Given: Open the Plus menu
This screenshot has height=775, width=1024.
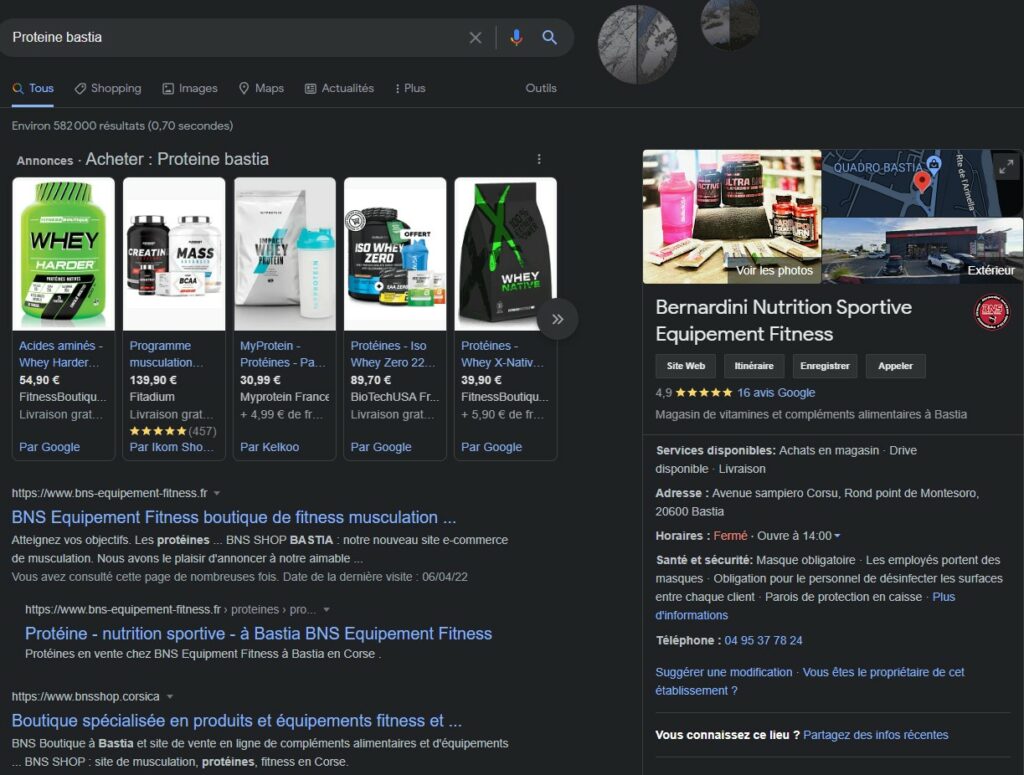Looking at the screenshot, I should coord(410,88).
